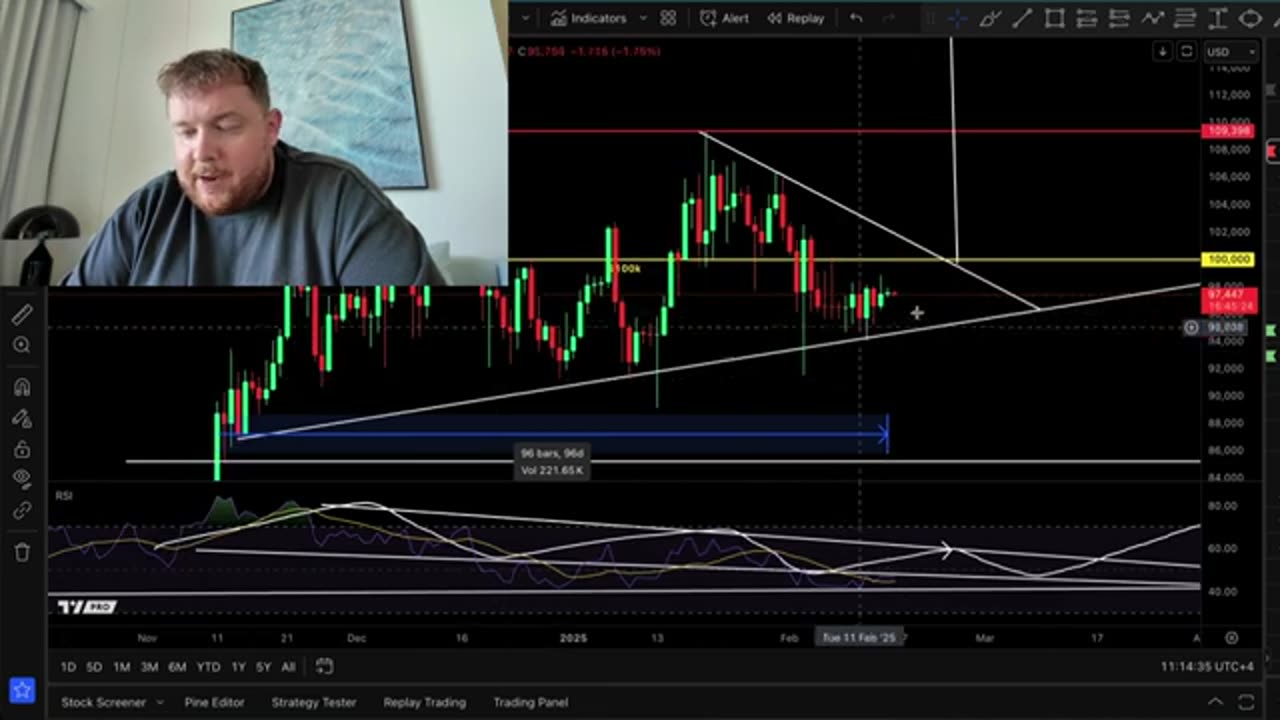Set date range to 5Y

point(263,667)
